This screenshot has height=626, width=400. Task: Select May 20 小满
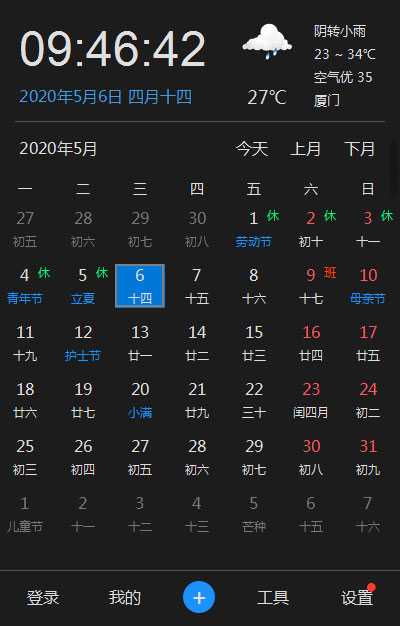pos(140,400)
